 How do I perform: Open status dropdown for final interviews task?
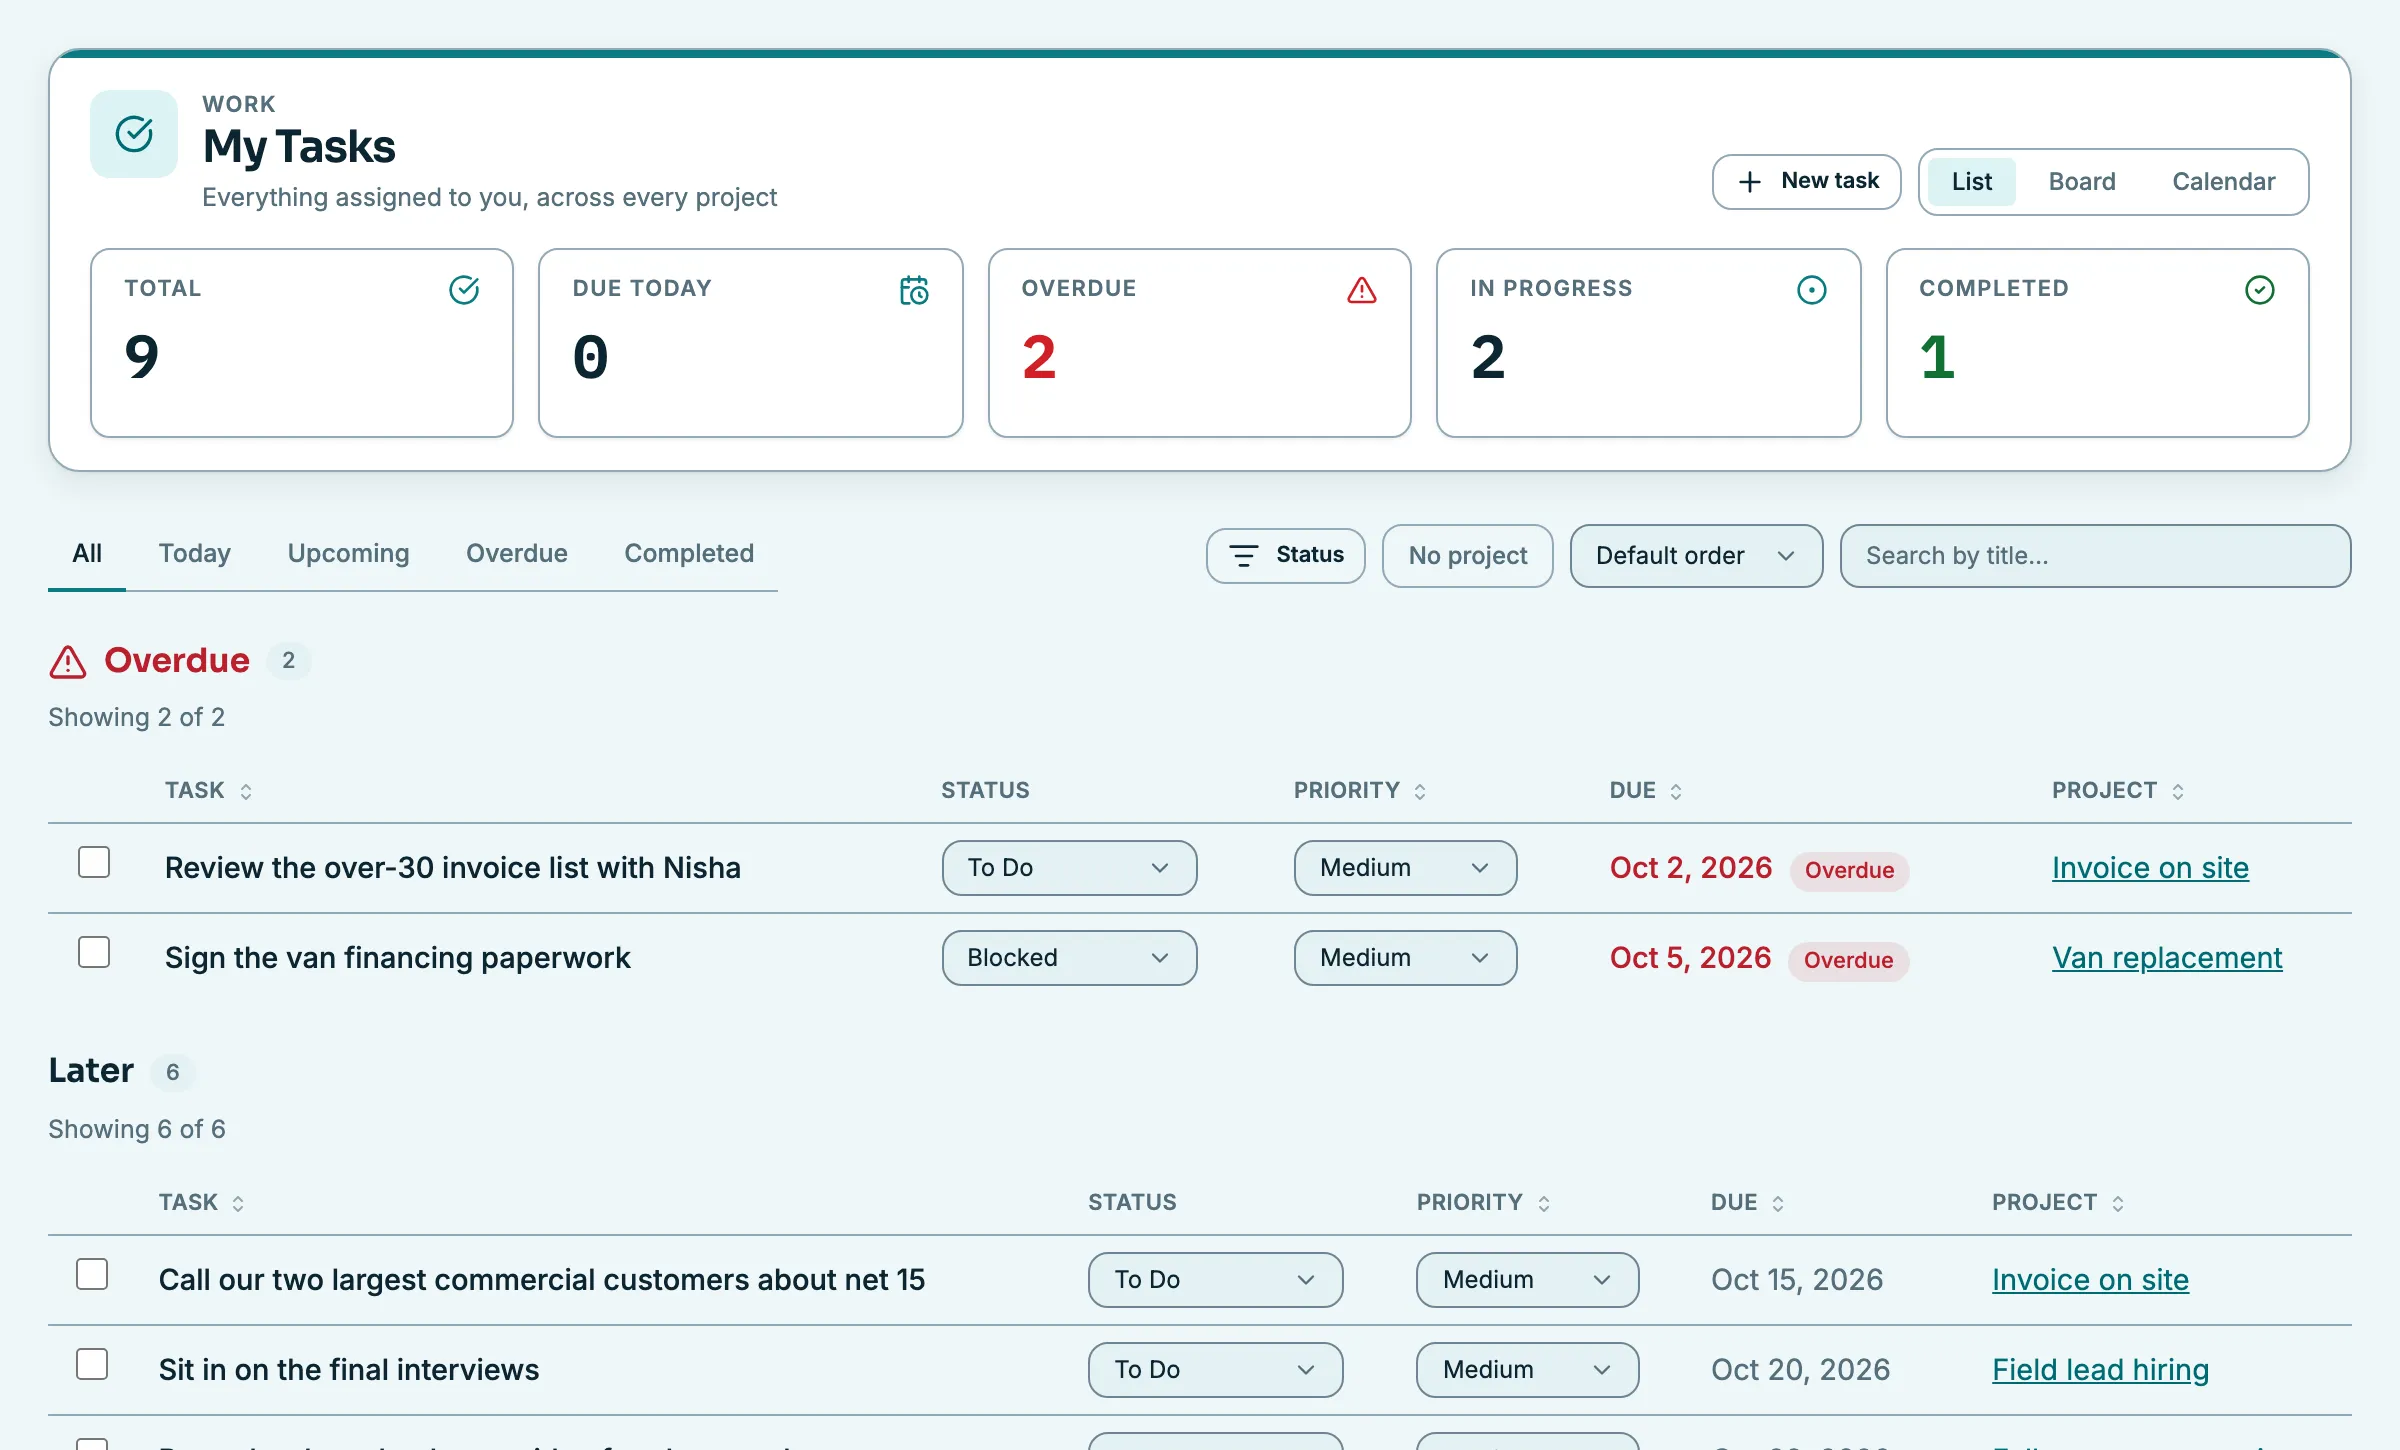click(1215, 1370)
